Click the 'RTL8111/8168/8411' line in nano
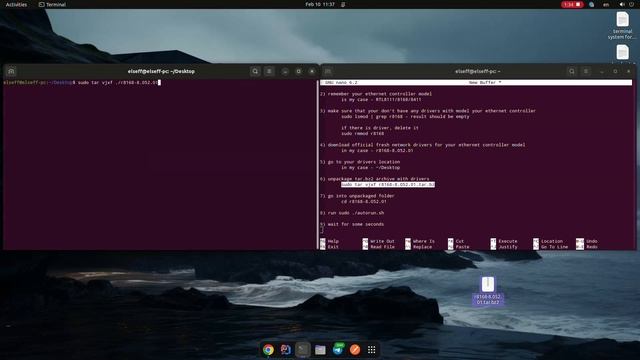640x360 pixels. coord(381,100)
